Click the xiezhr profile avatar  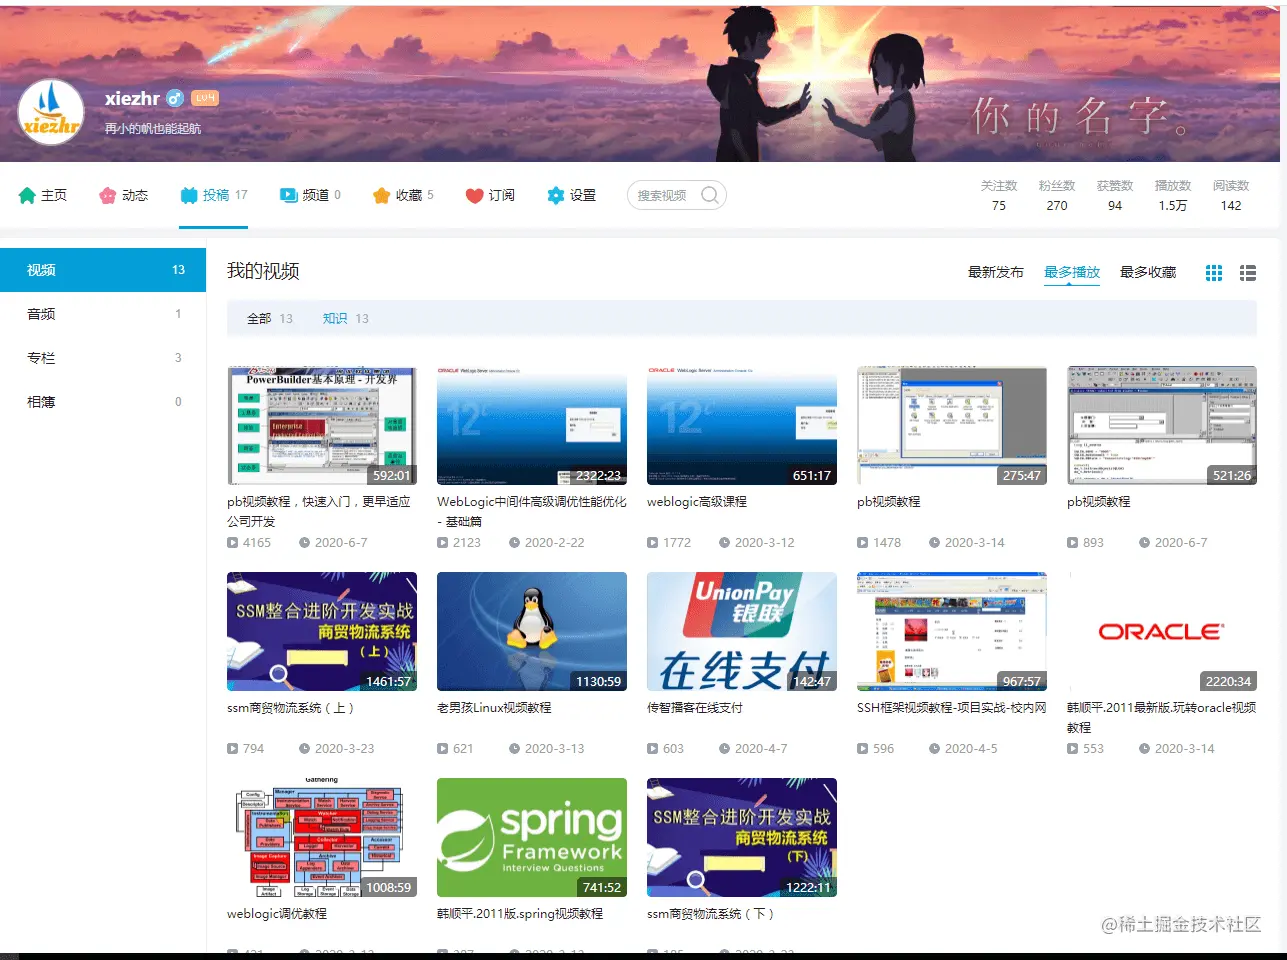coord(51,112)
